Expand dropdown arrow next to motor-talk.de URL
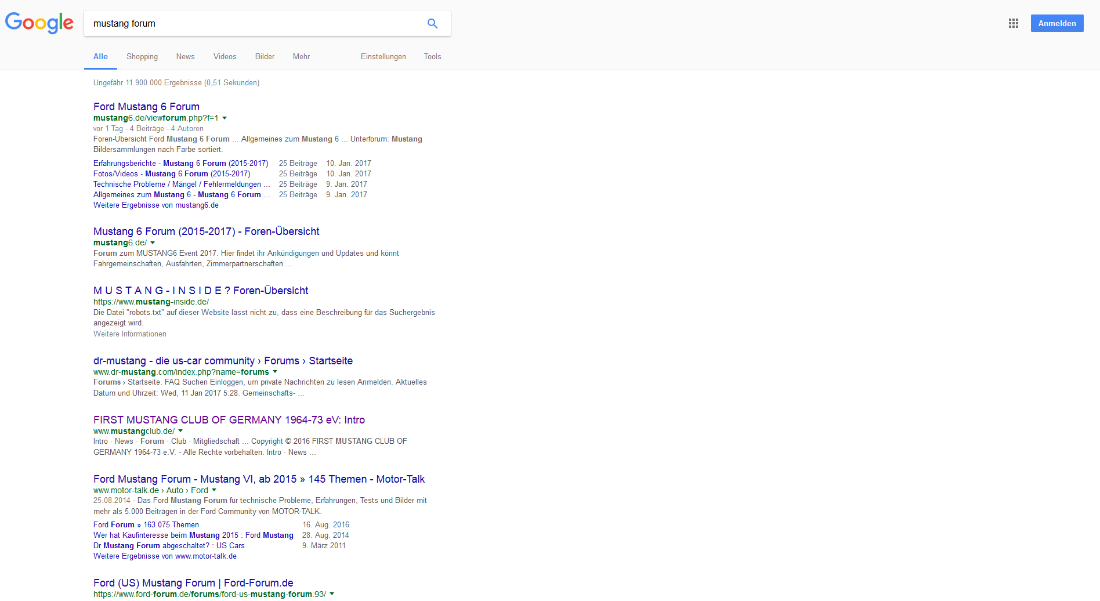This screenshot has width=1100, height=601. (214, 490)
